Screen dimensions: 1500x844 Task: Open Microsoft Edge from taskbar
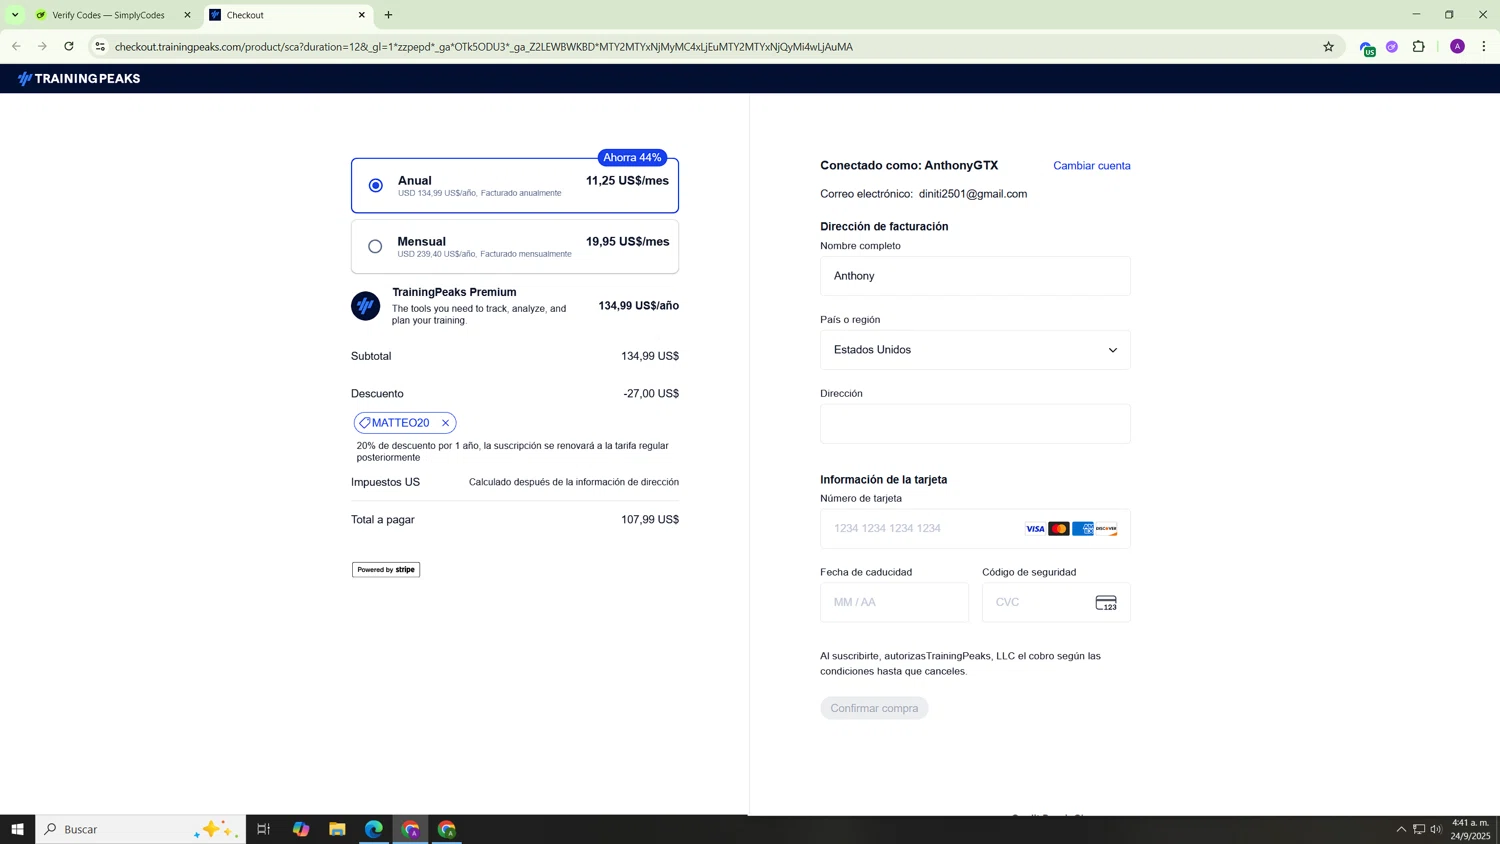pos(374,829)
